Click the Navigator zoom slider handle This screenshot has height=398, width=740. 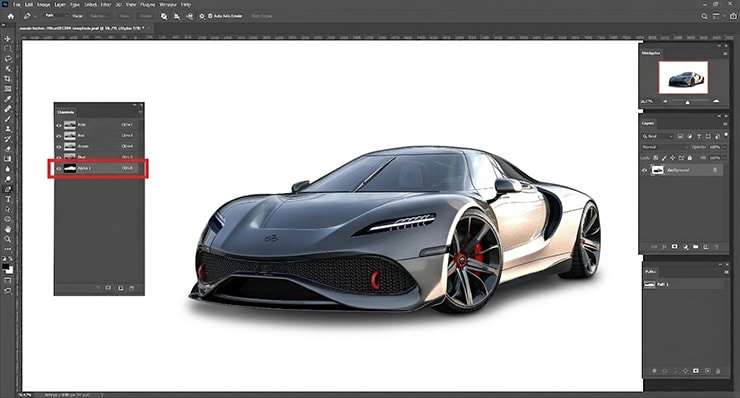point(687,102)
